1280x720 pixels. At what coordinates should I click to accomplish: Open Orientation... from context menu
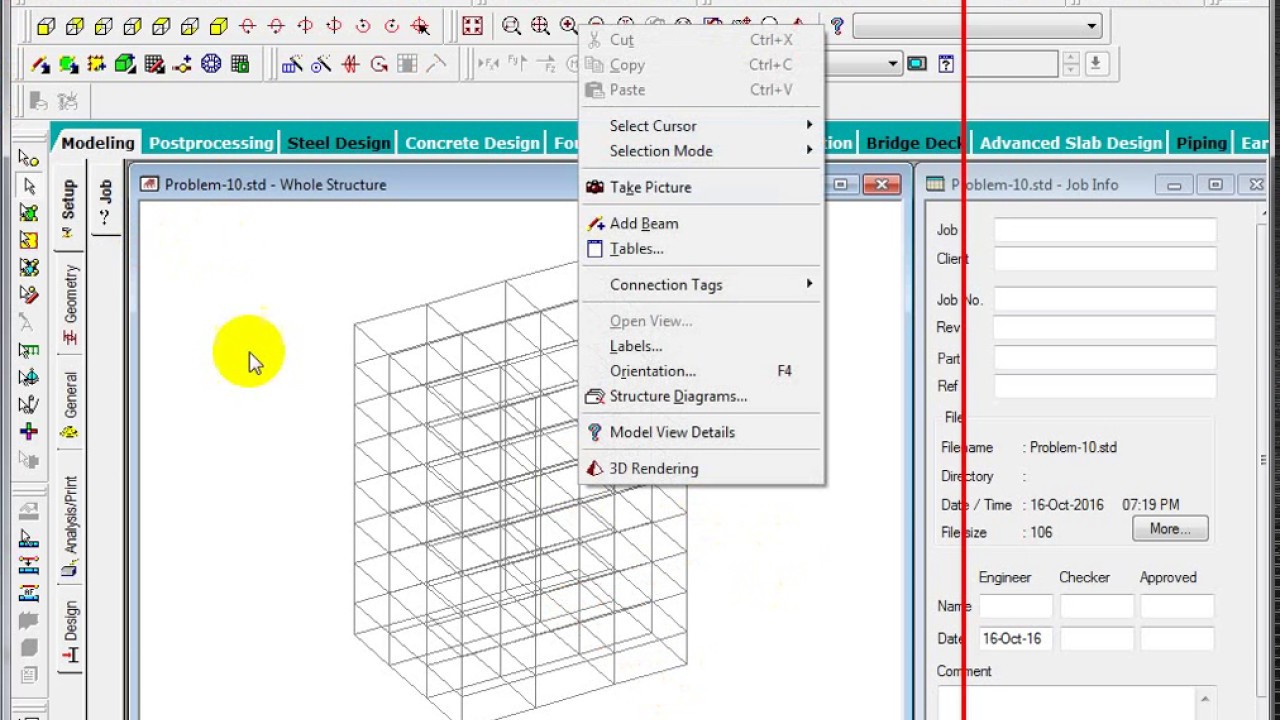click(702, 371)
